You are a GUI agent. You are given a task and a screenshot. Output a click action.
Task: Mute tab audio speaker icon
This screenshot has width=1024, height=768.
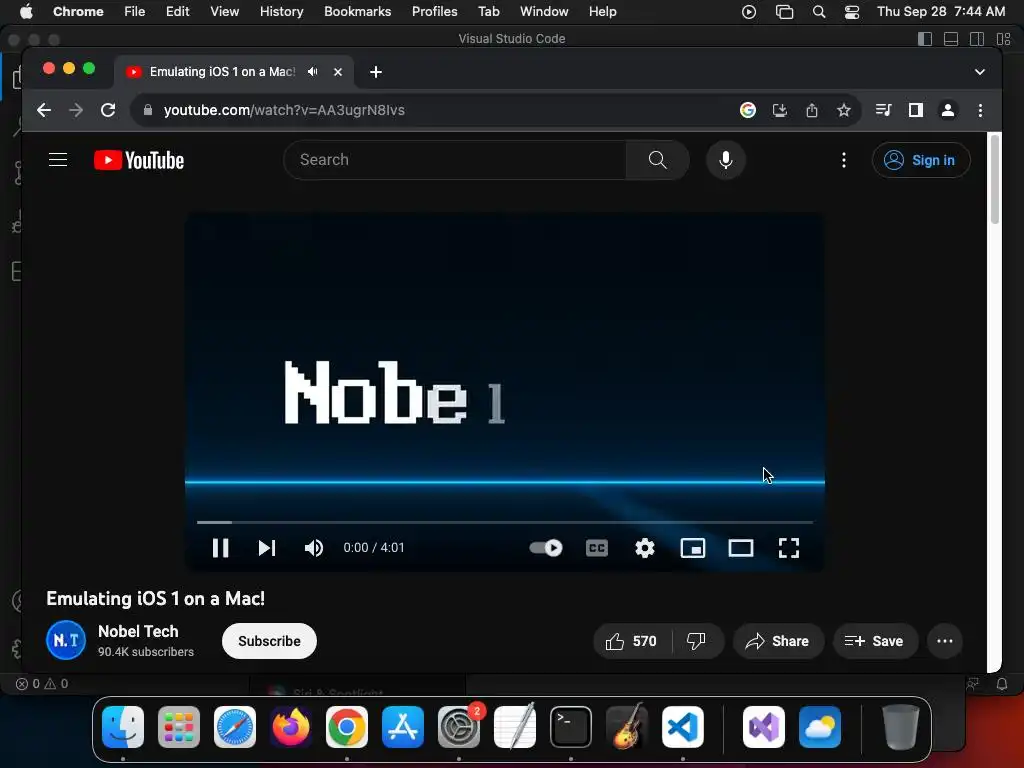click(313, 72)
